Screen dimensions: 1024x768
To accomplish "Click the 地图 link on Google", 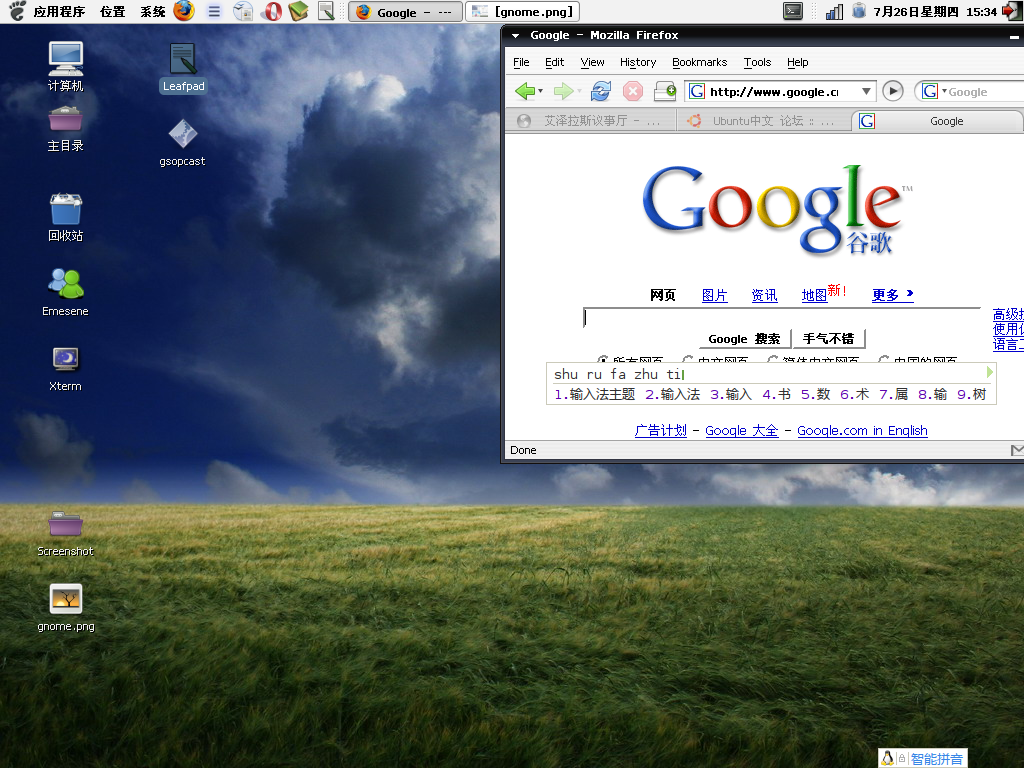I will coord(814,295).
